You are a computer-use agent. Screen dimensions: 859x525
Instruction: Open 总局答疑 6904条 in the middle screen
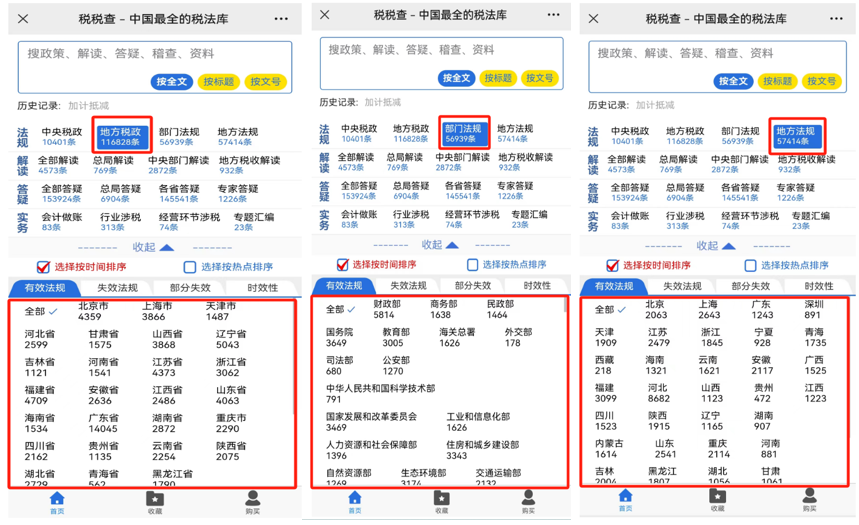point(411,191)
